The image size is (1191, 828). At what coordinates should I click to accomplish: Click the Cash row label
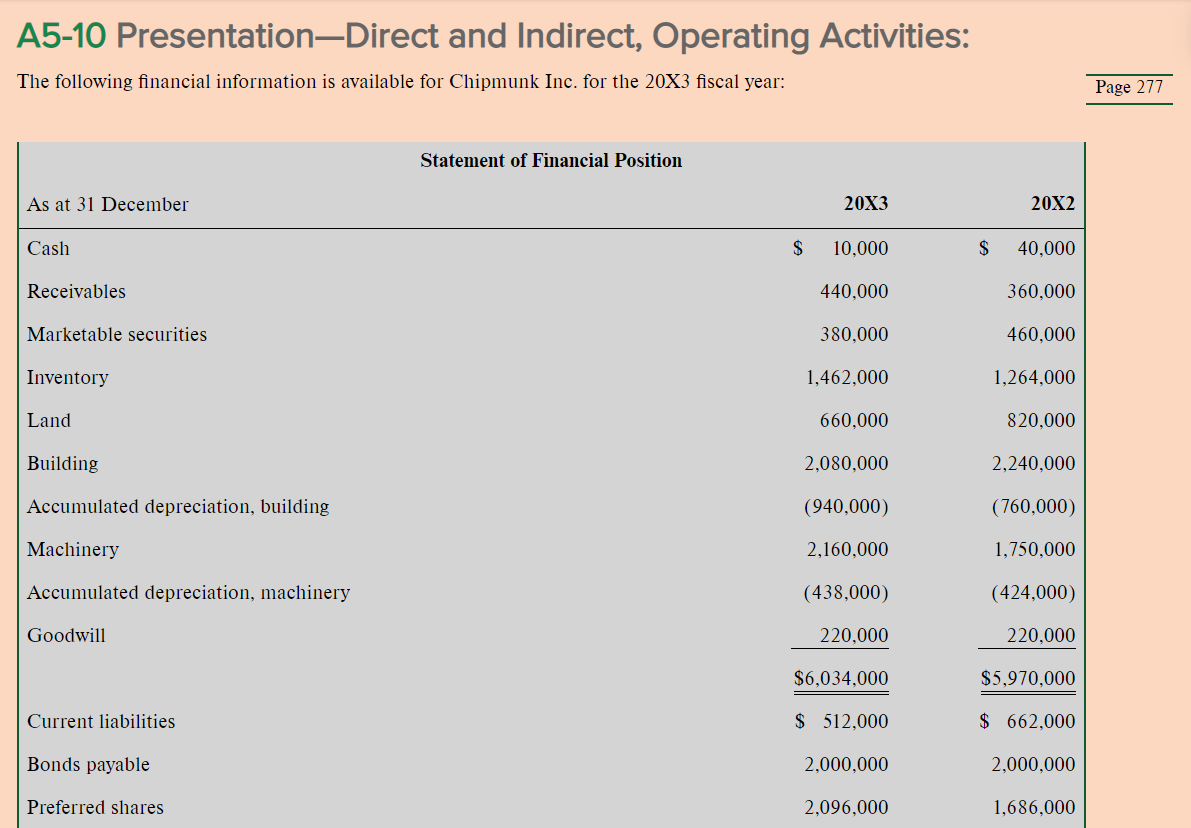(x=48, y=248)
